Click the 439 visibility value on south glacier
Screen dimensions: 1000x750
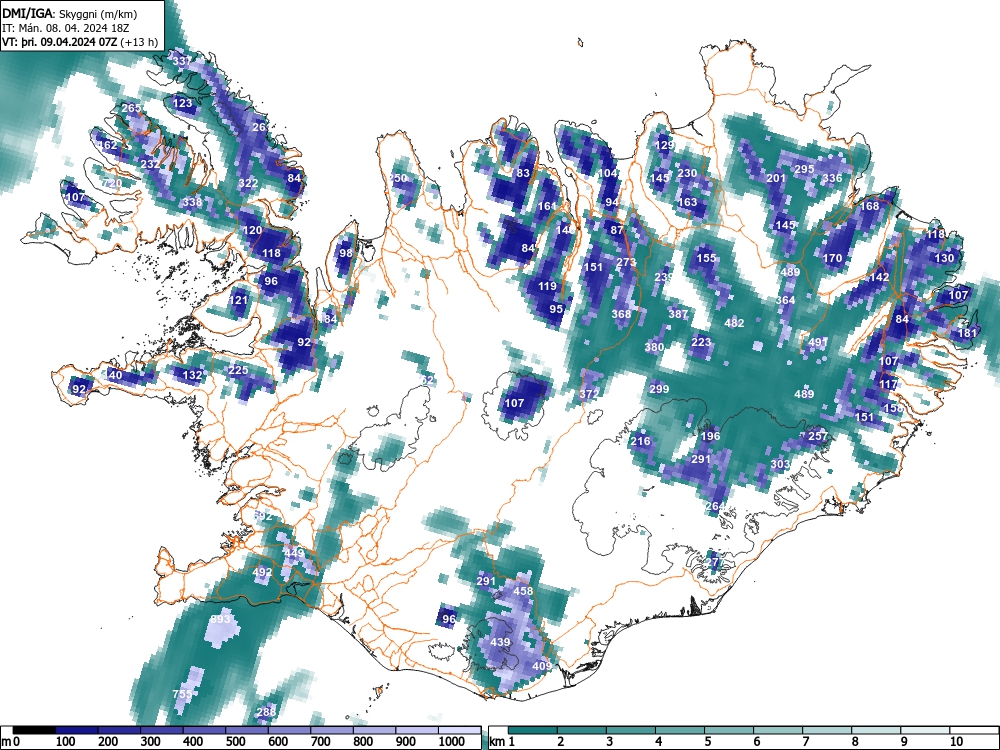pyautogui.click(x=500, y=643)
